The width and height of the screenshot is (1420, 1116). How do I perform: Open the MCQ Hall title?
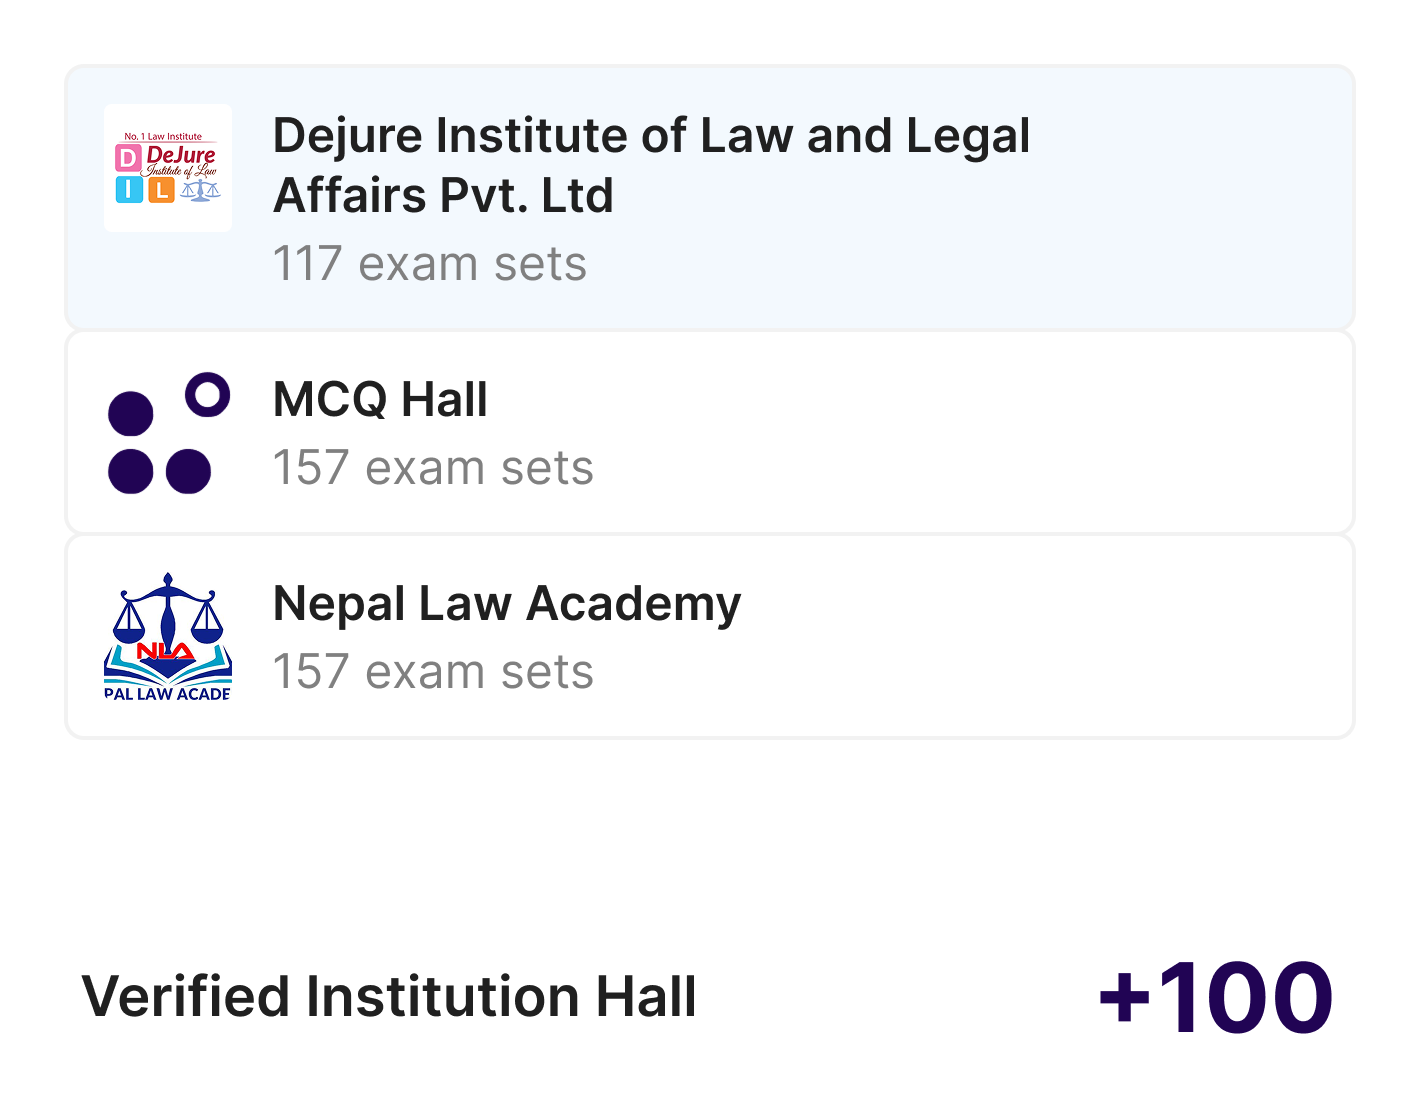click(x=380, y=400)
